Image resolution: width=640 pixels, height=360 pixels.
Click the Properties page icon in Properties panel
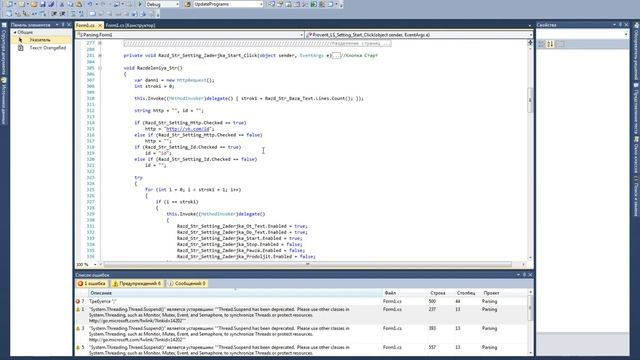tap(561, 44)
